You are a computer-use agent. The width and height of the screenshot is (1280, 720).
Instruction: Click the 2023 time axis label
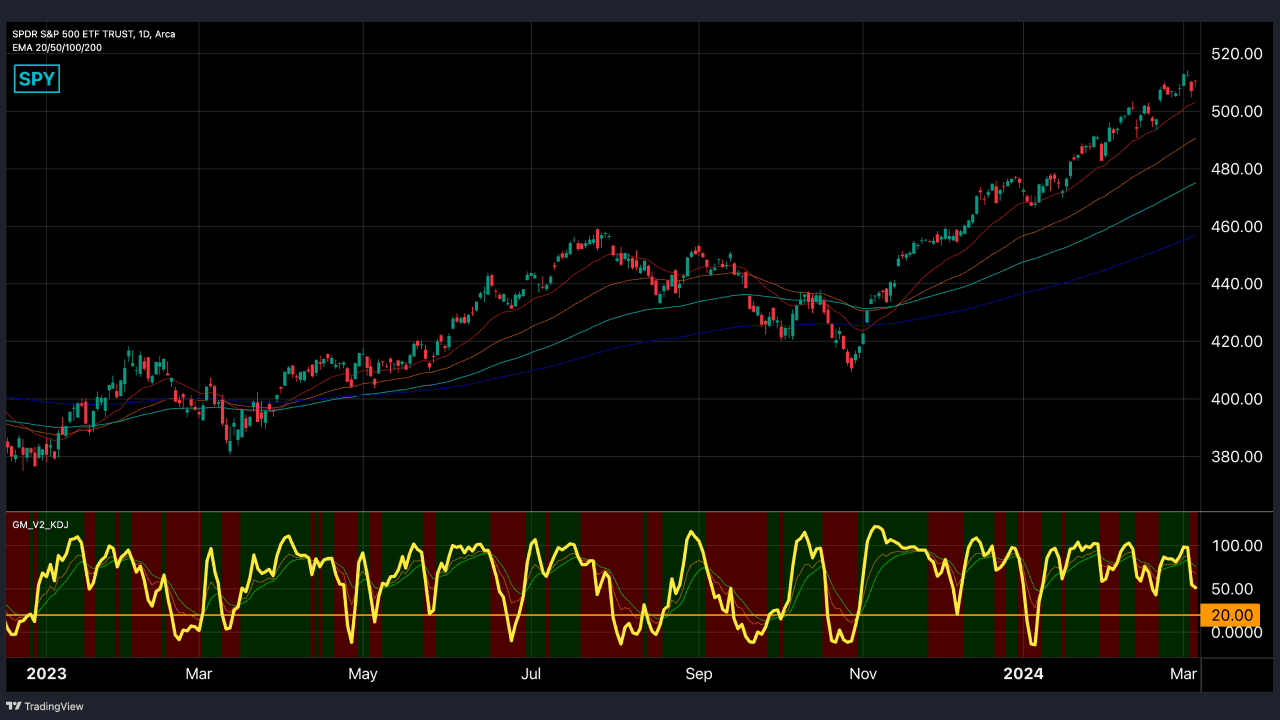(46, 674)
